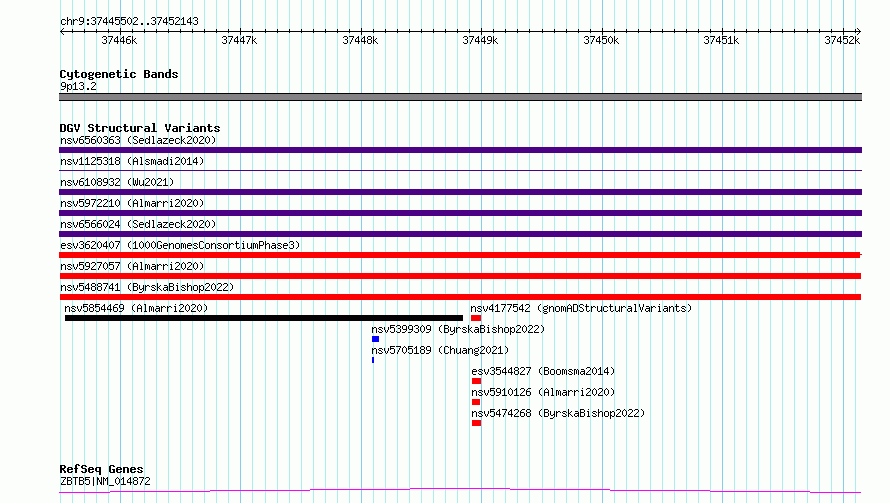Click the red bar under nsv5488741

tap(460, 297)
